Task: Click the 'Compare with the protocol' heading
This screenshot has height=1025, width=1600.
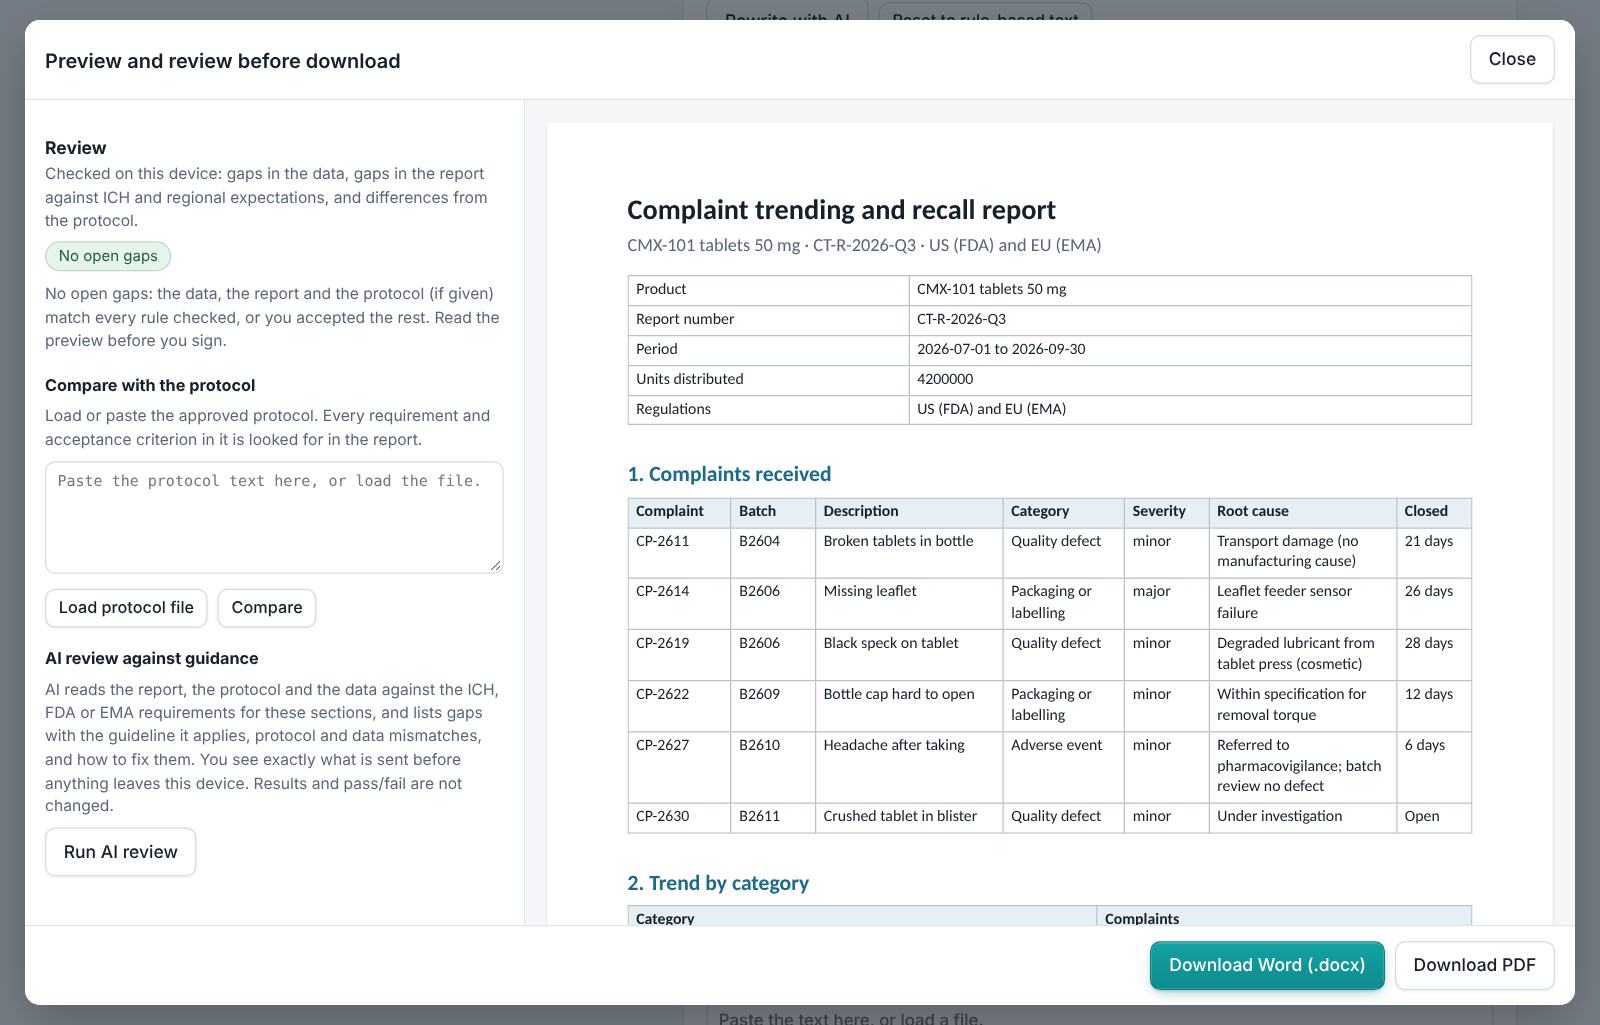Action: 150,385
